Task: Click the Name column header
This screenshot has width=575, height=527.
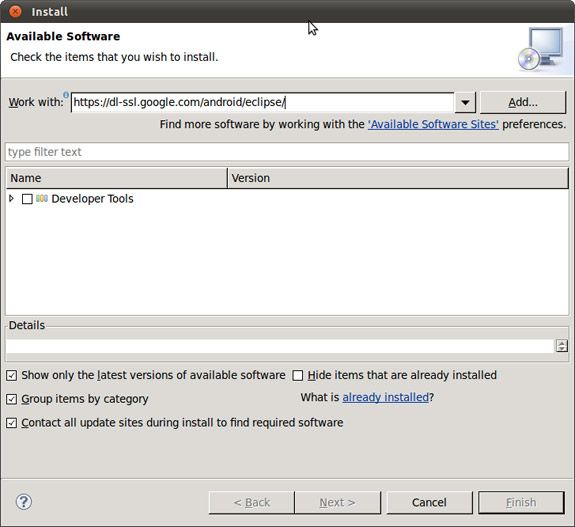Action: click(117, 178)
